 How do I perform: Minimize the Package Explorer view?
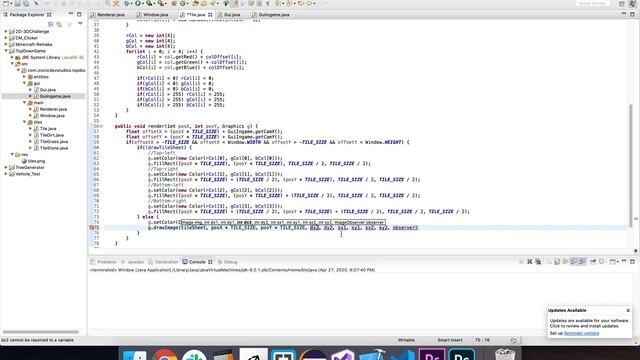pos(71,14)
